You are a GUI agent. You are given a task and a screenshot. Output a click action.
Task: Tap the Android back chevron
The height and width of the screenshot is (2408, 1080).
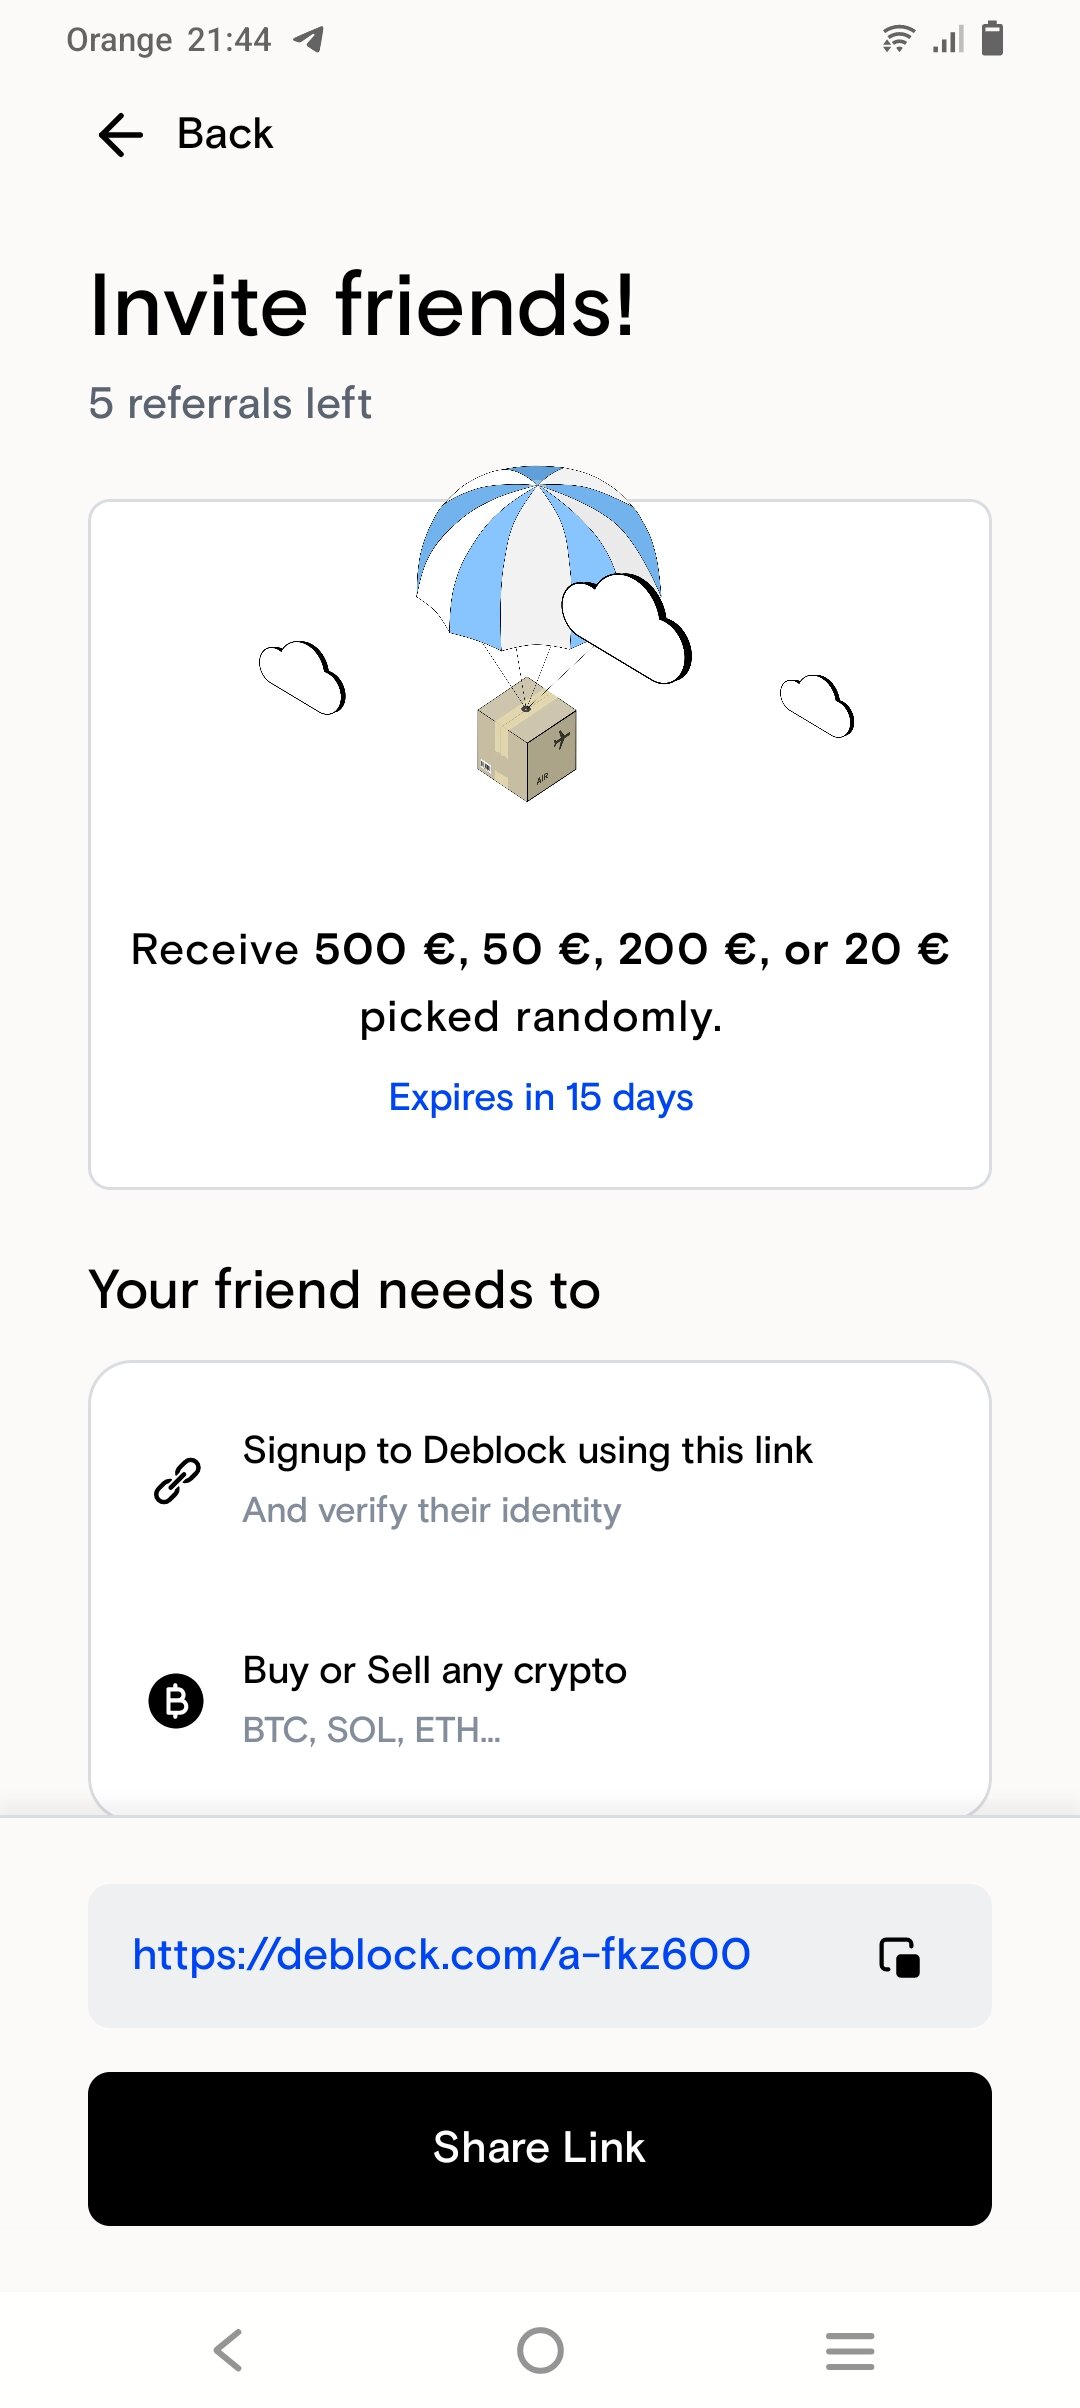(228, 2350)
